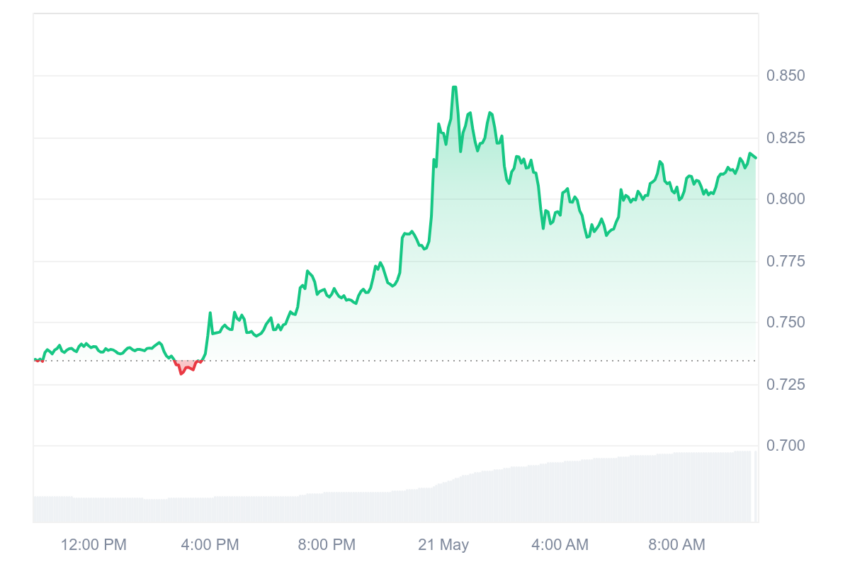Click the red dip below the baseline
The height and width of the screenshot is (567, 850).
(x=188, y=367)
